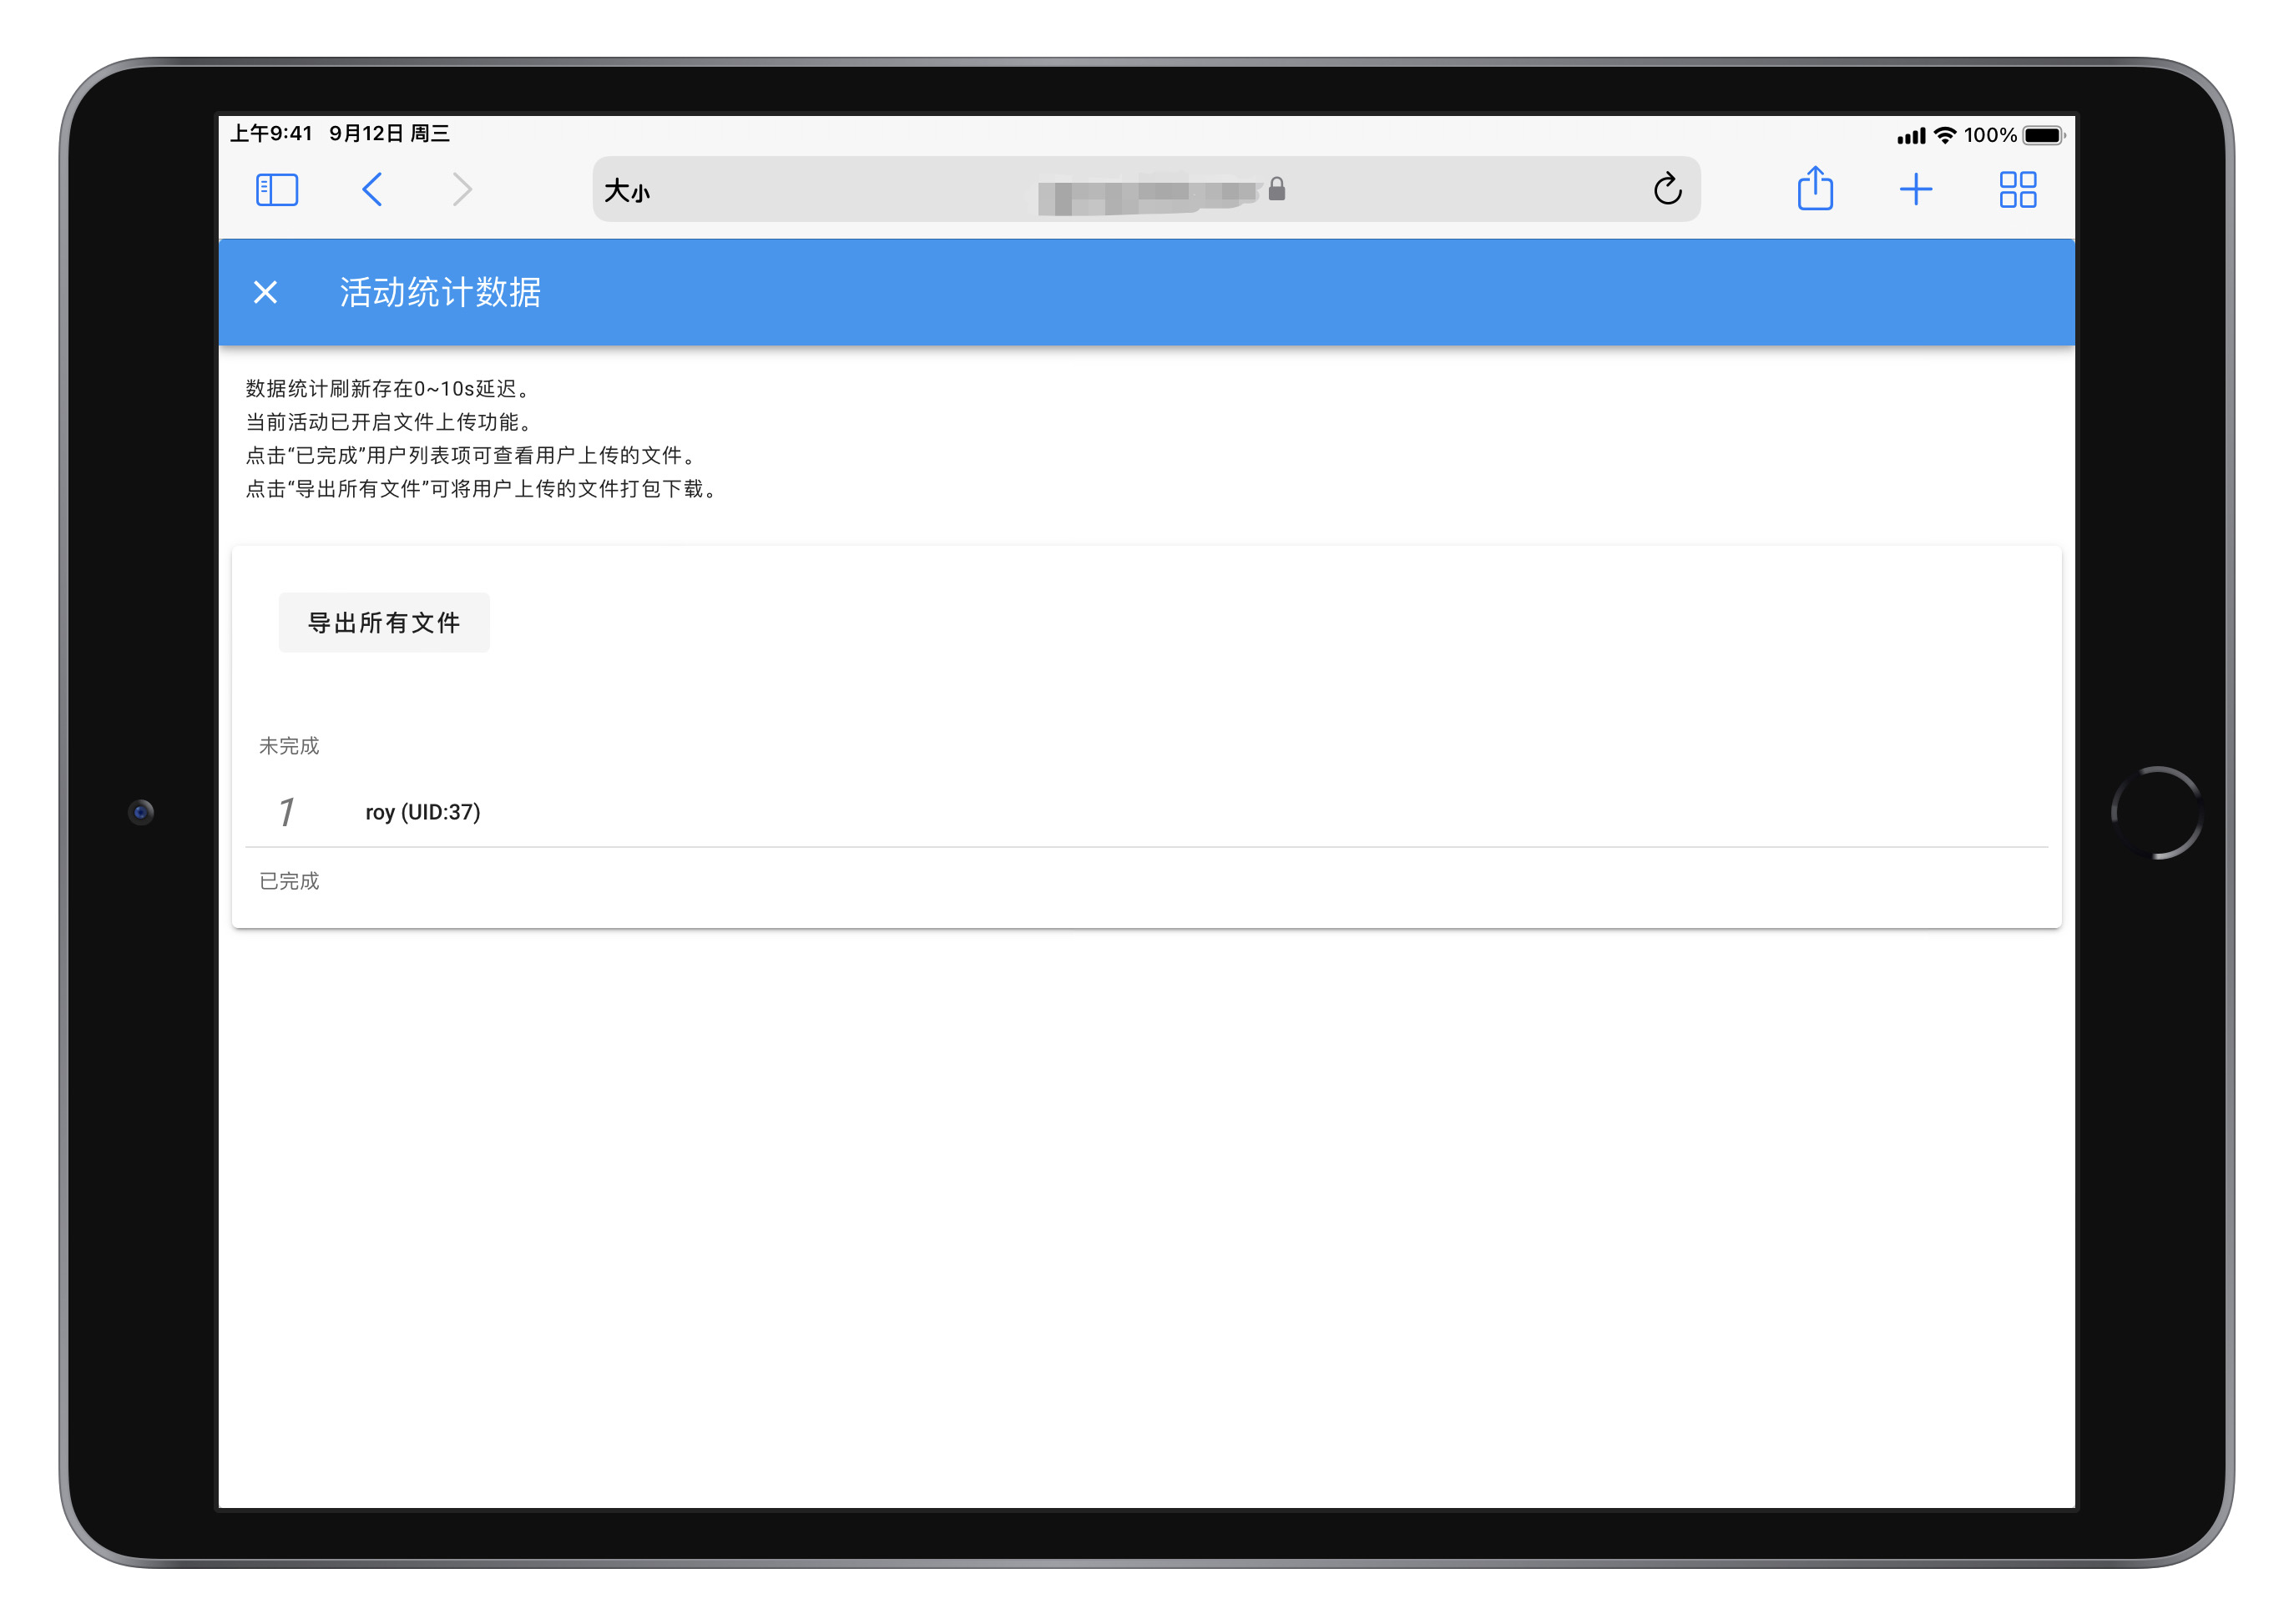The image size is (2294, 1624).
Task: Focus the Safari address bar field
Action: (x=1146, y=190)
